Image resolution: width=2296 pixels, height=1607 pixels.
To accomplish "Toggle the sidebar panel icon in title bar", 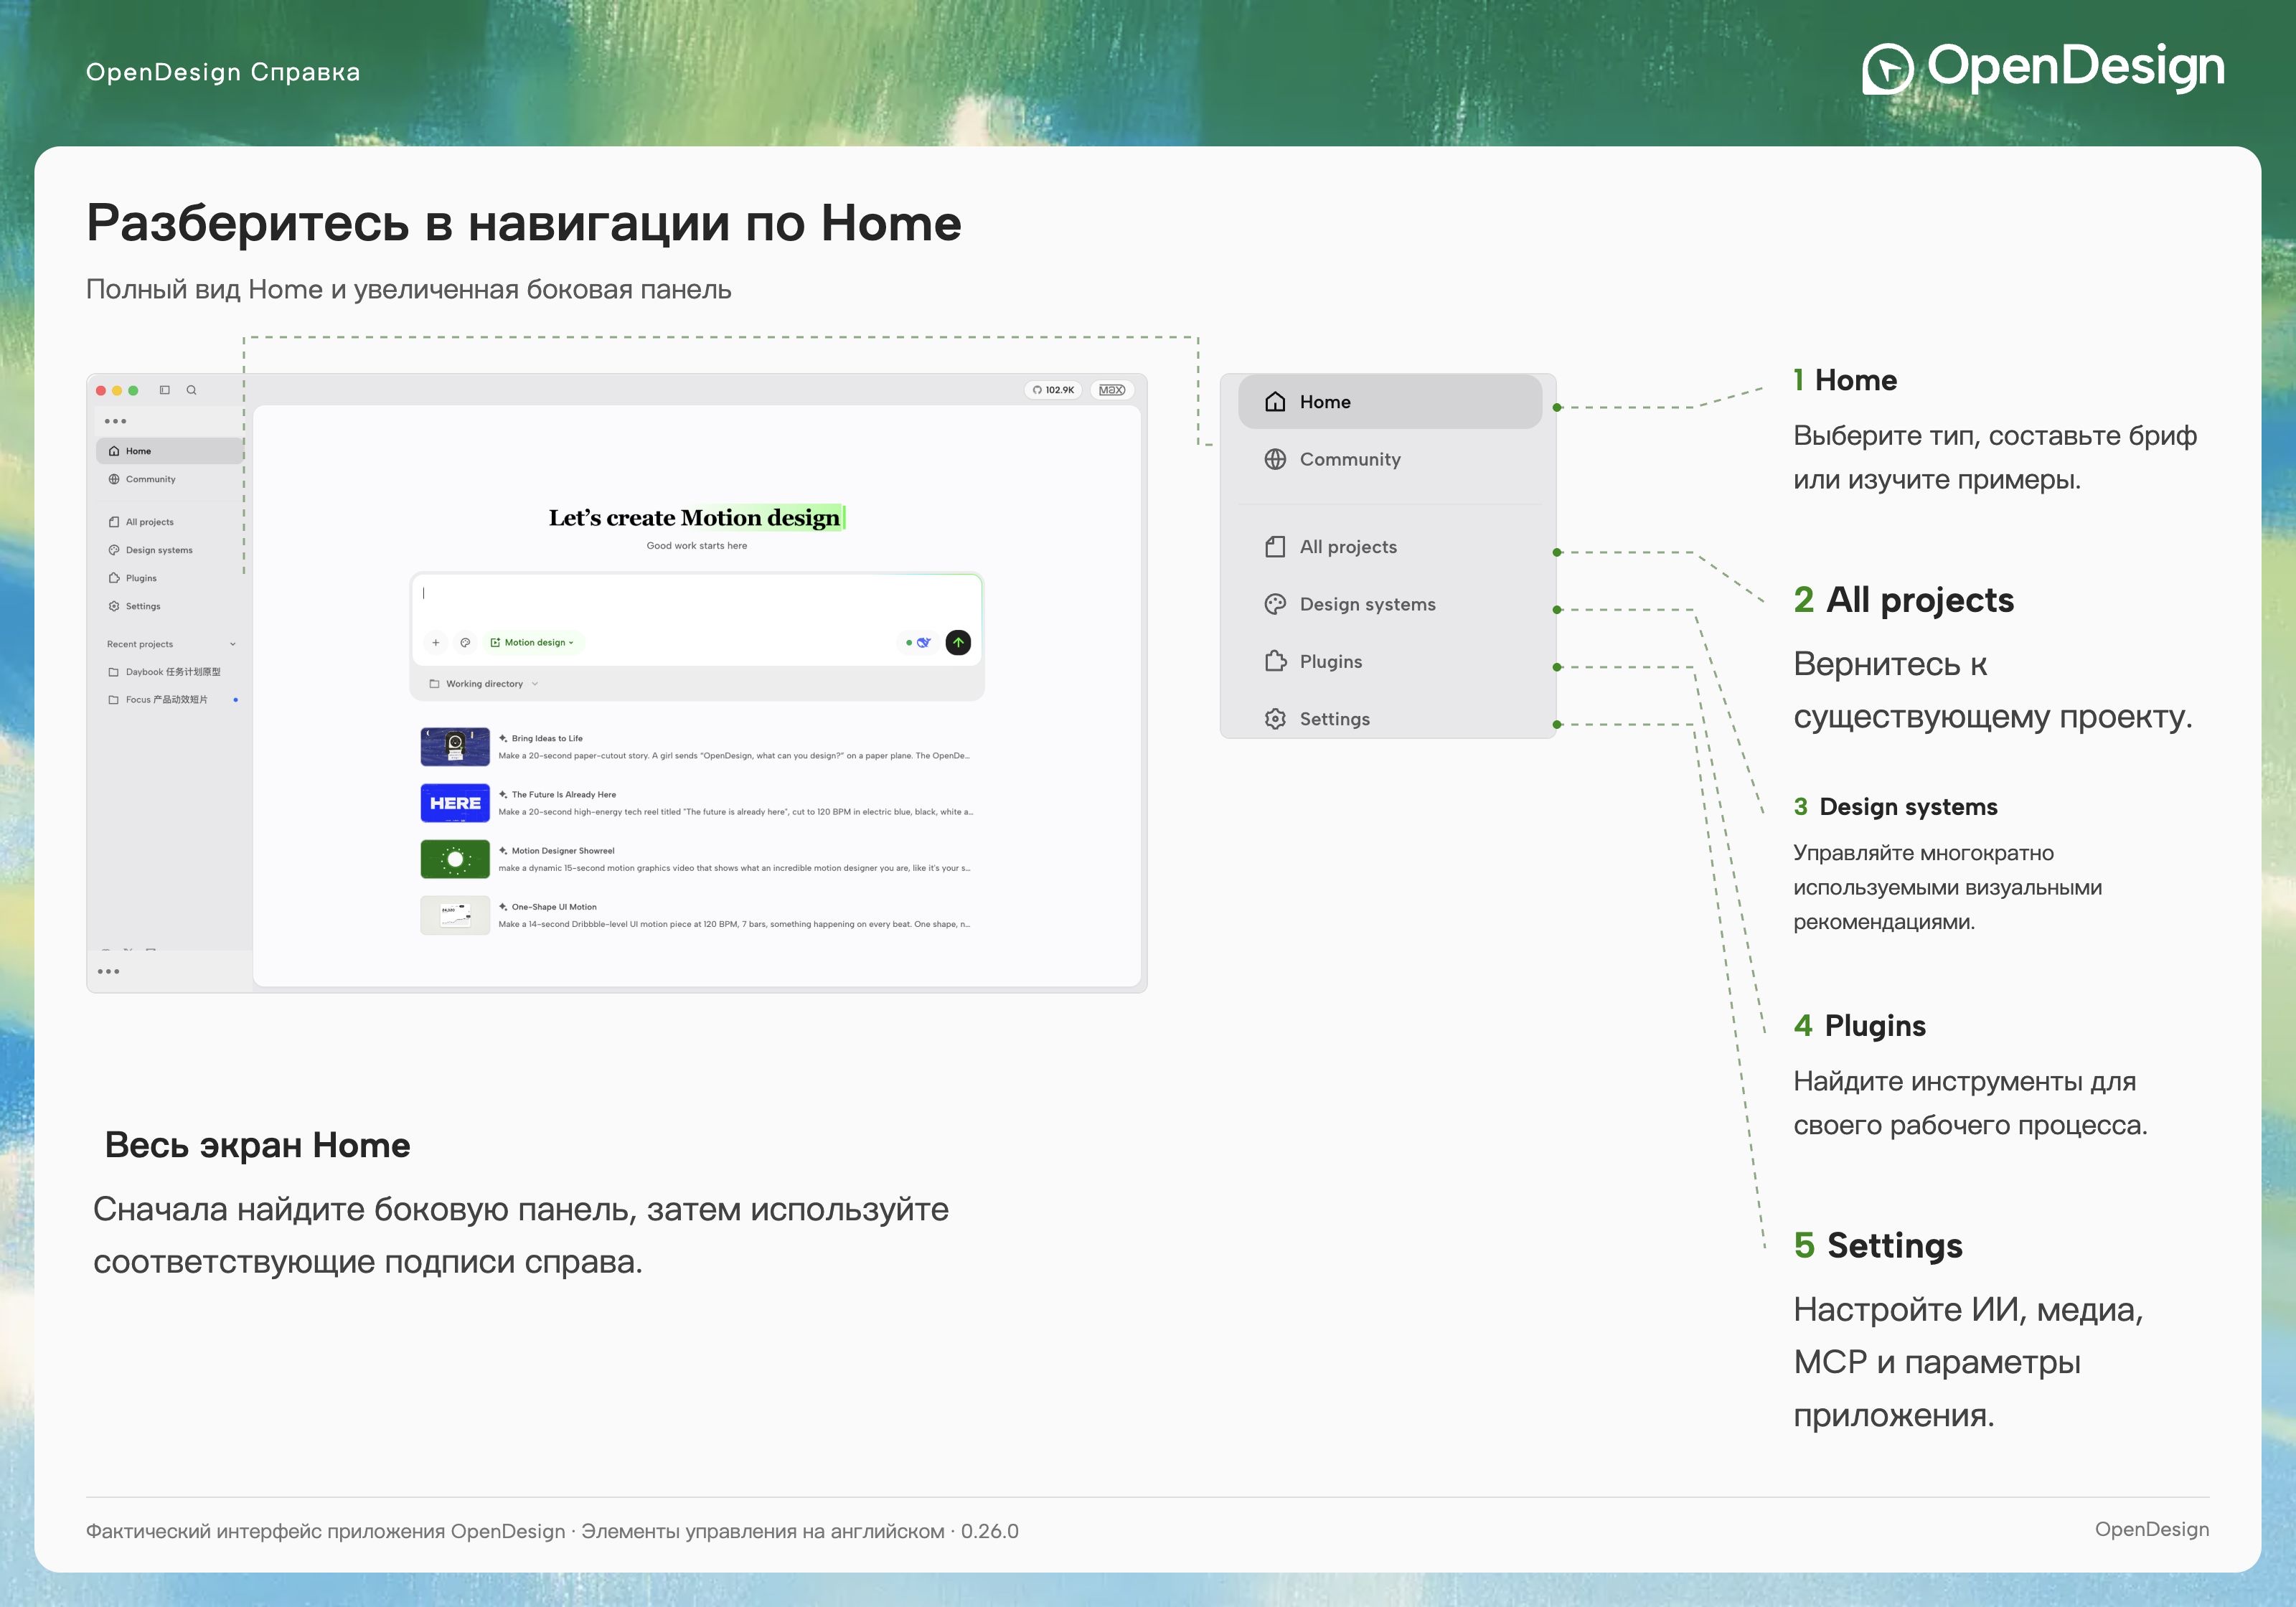I will point(165,390).
